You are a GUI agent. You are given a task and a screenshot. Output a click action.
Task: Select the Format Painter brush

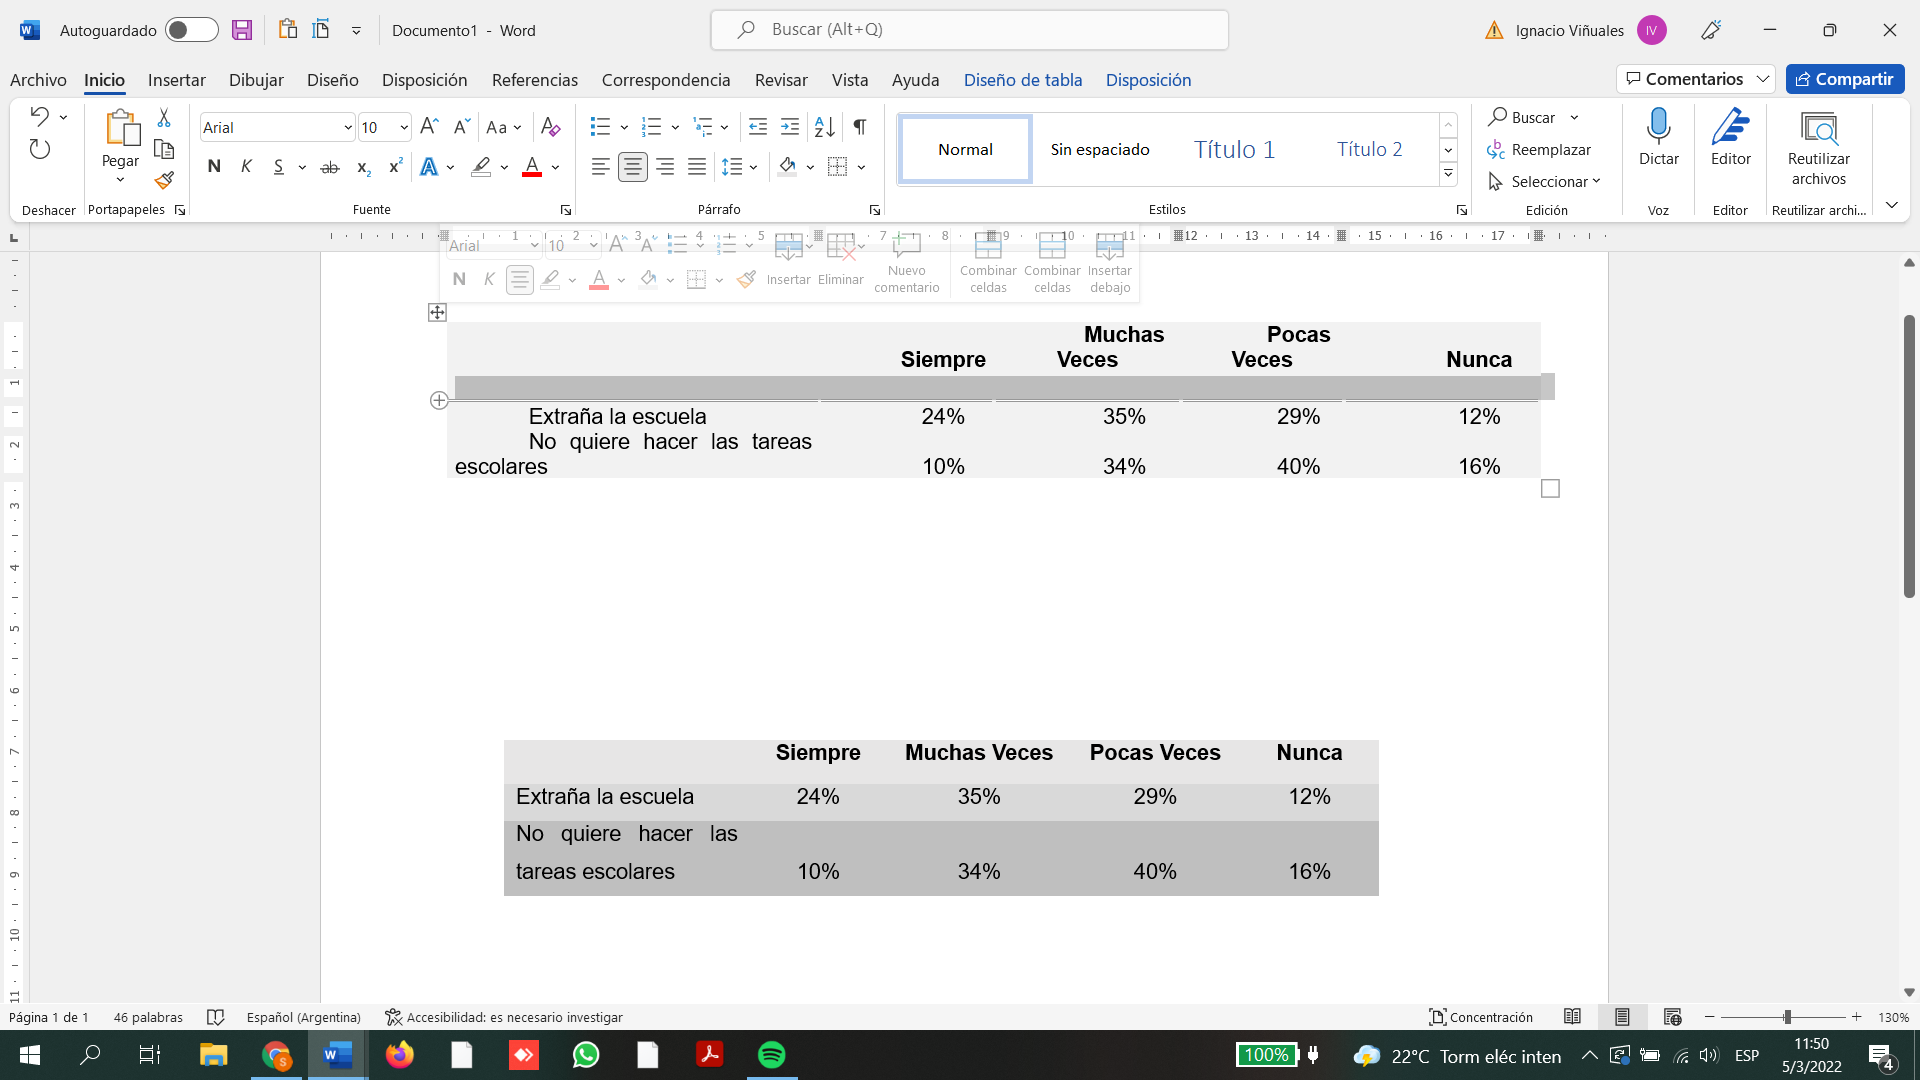point(164,181)
